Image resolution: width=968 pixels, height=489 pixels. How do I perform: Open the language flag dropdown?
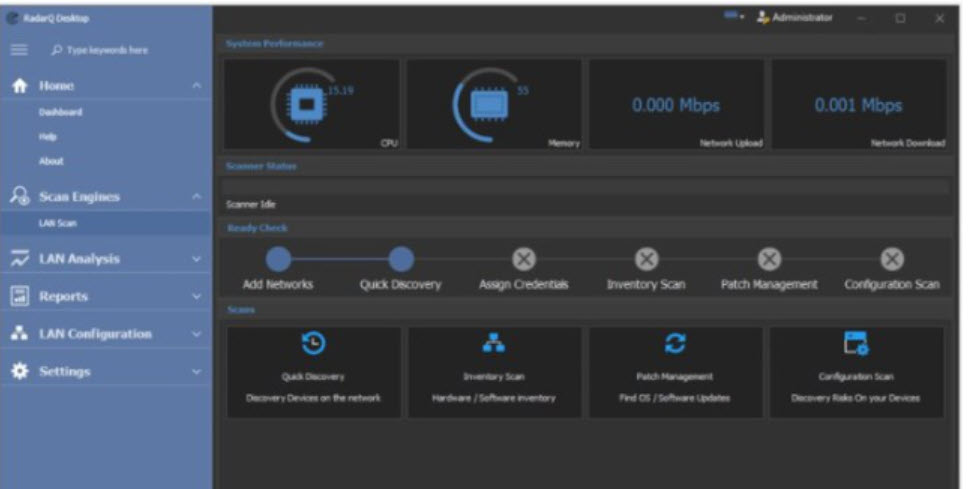click(x=734, y=17)
